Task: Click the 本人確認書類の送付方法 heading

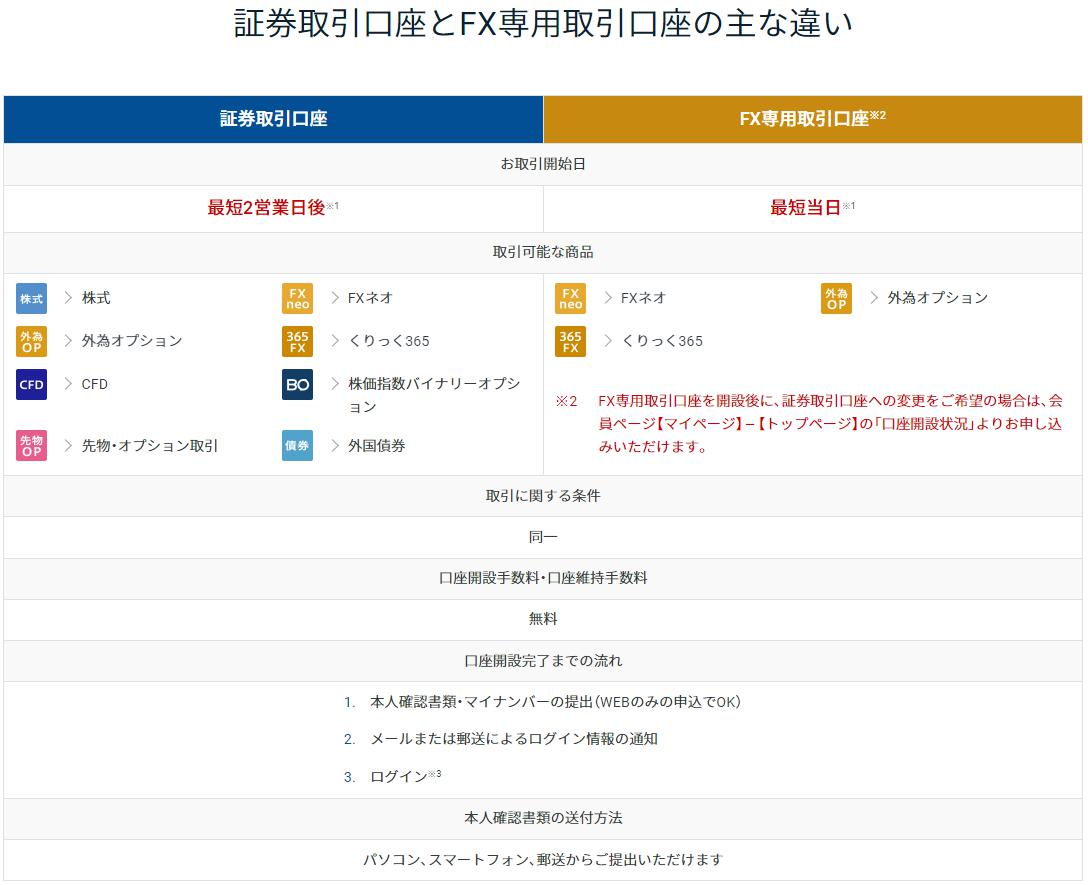Action: [x=543, y=818]
